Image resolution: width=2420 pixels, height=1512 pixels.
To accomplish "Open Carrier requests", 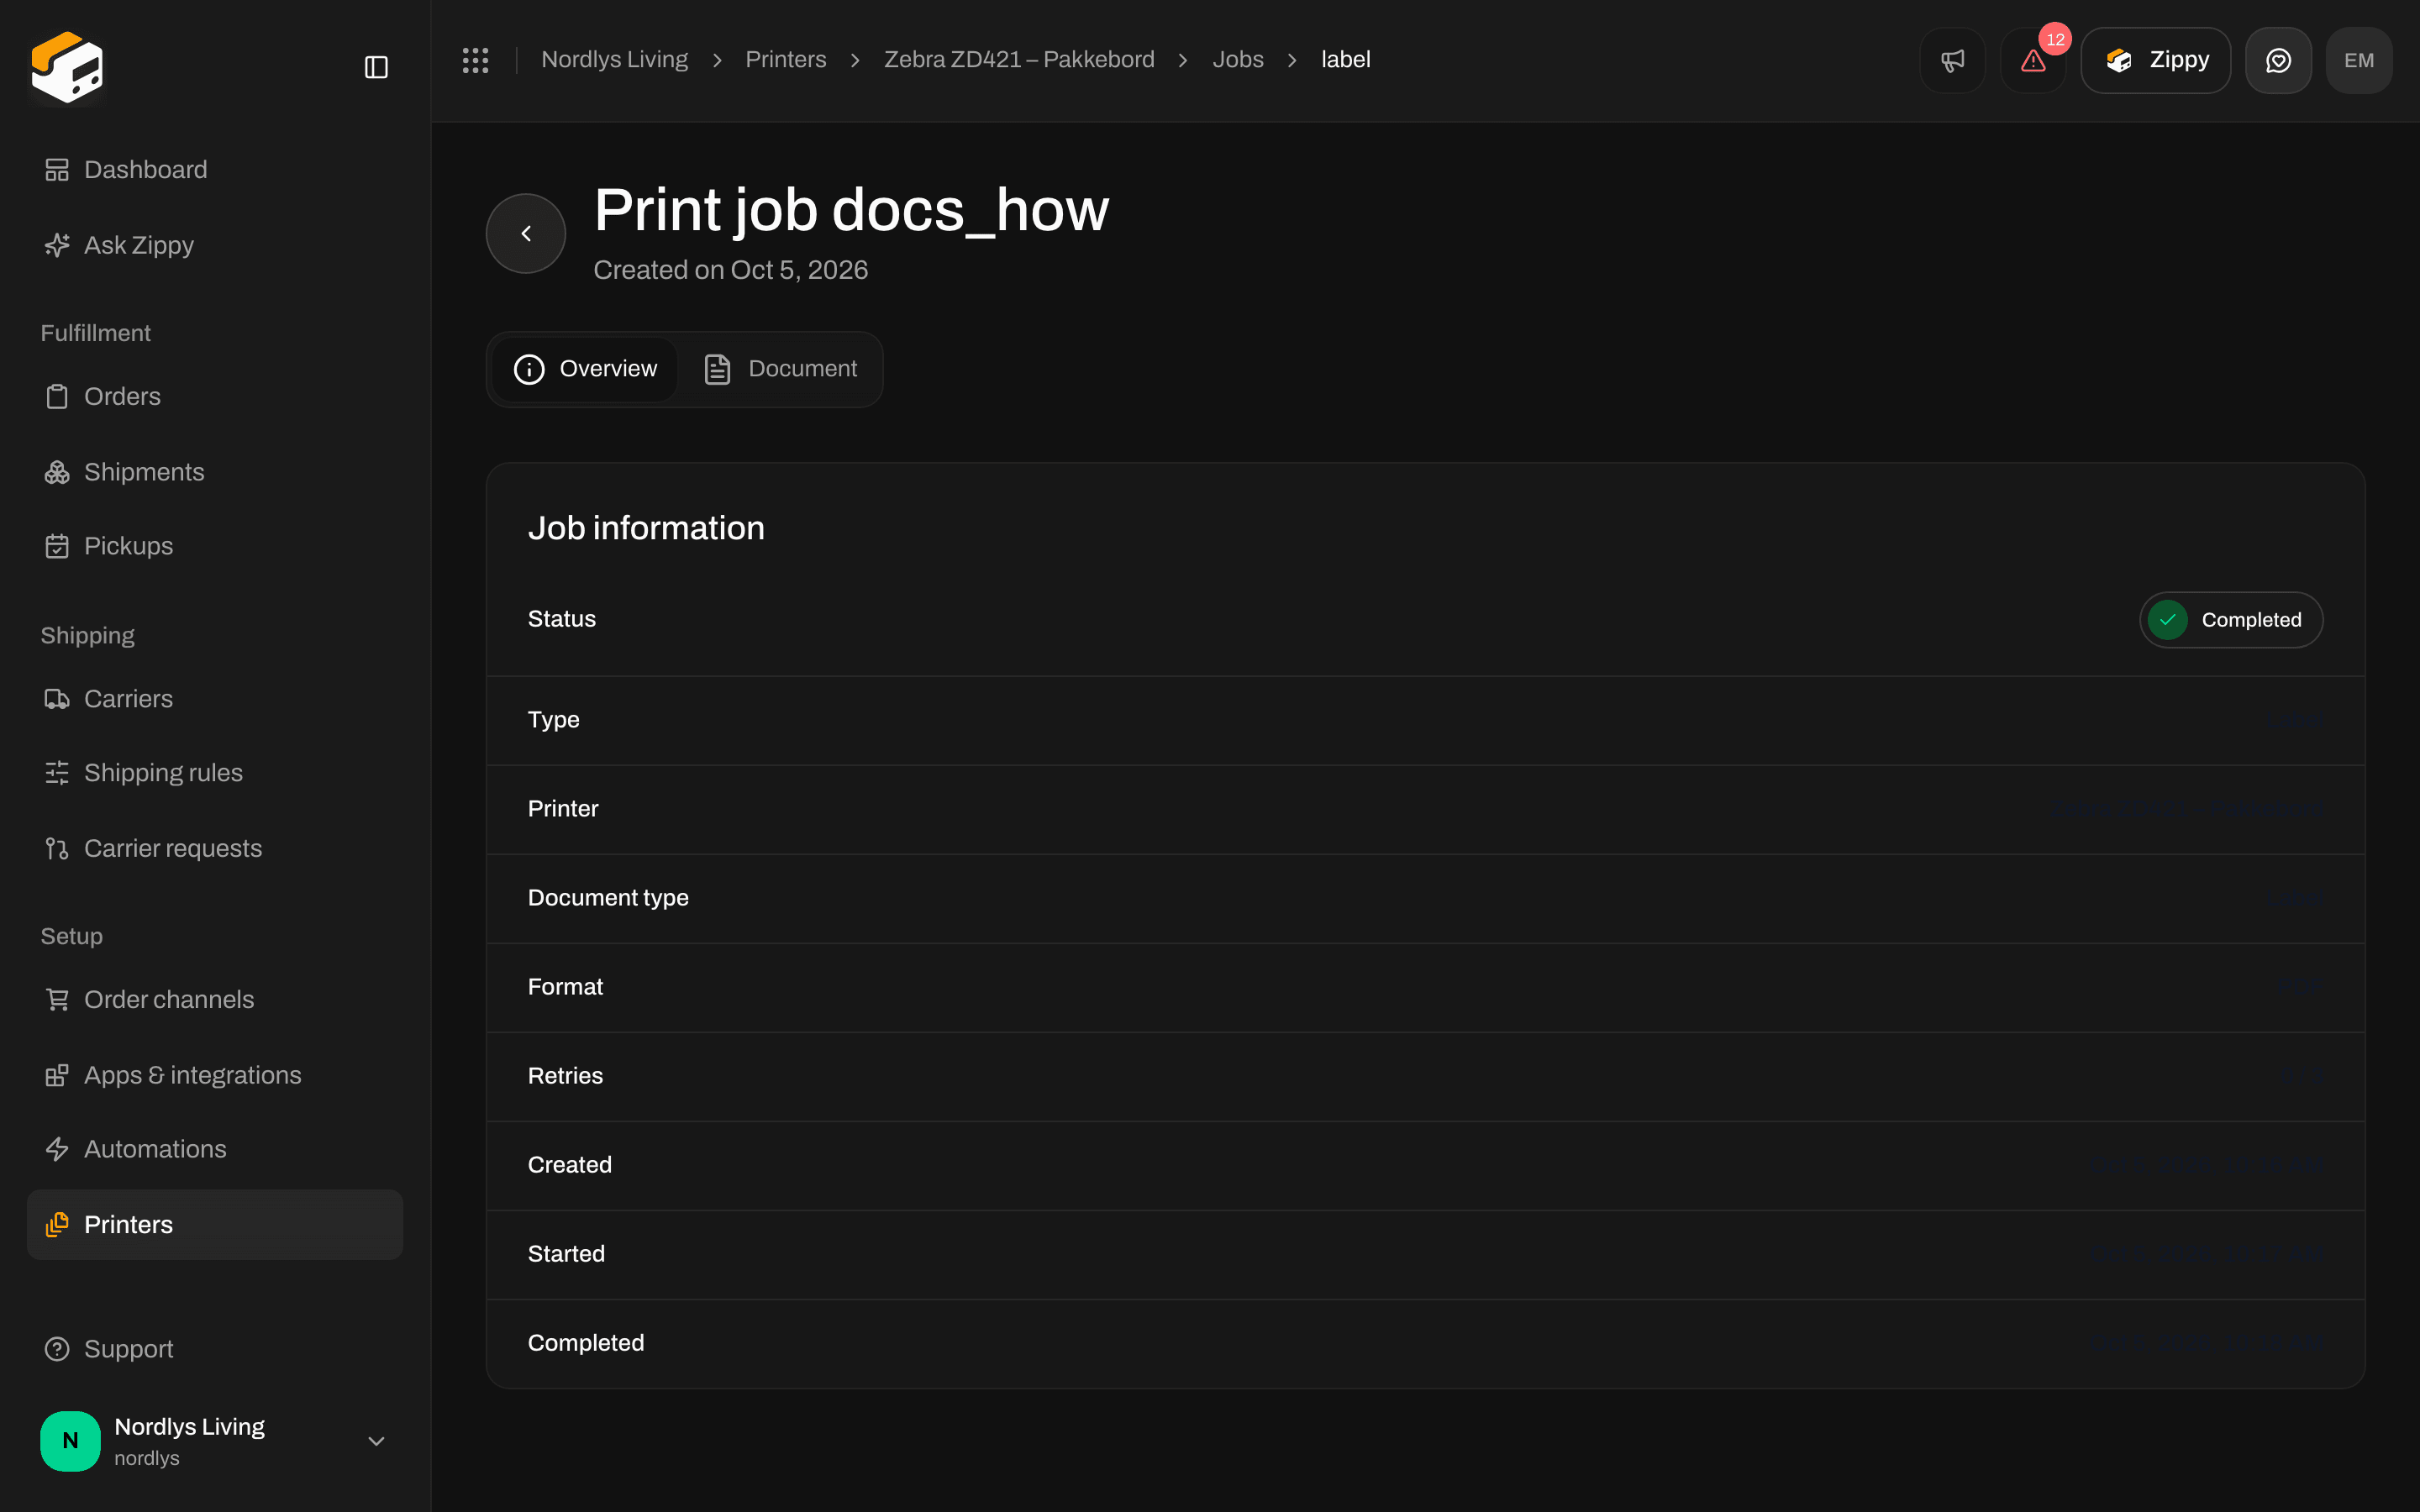I will click(x=215, y=848).
